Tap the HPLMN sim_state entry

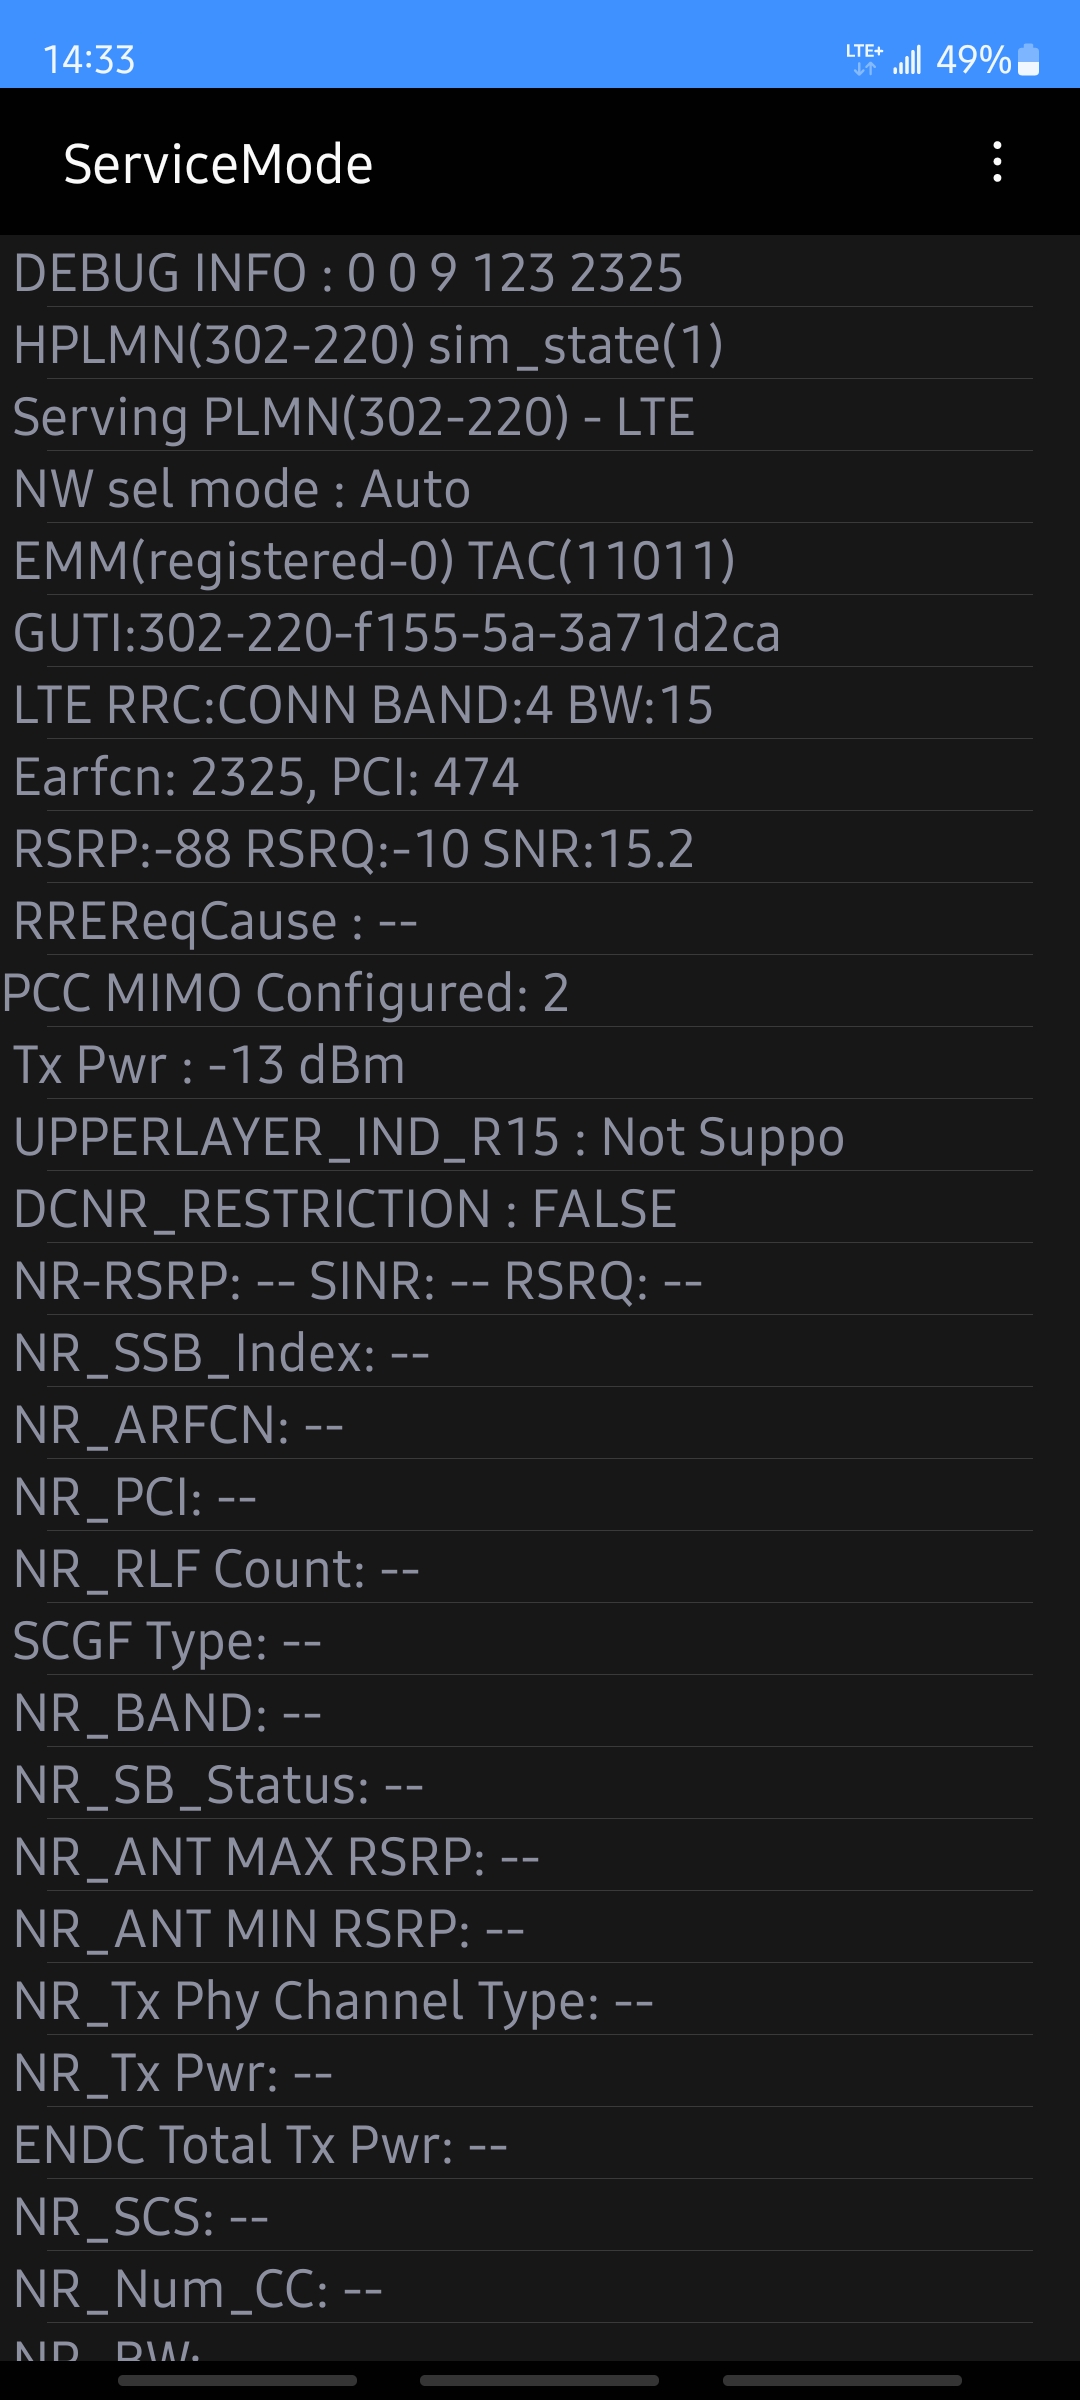pyautogui.click(x=370, y=344)
